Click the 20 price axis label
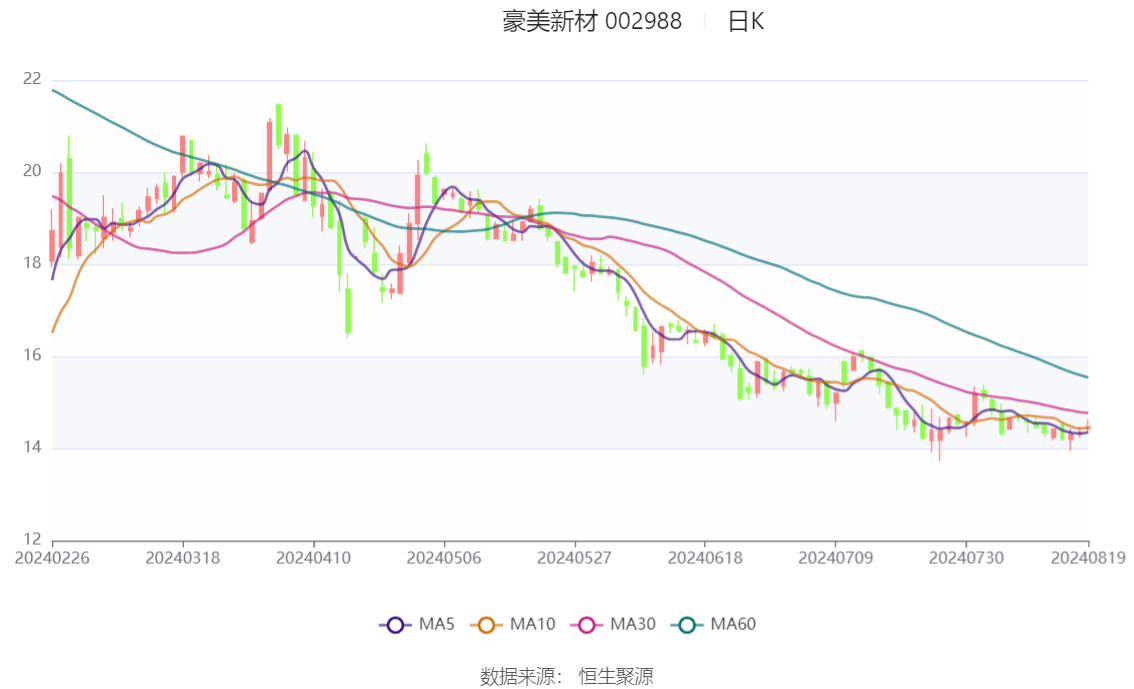Screen dimensions: 1134x689 33,171
